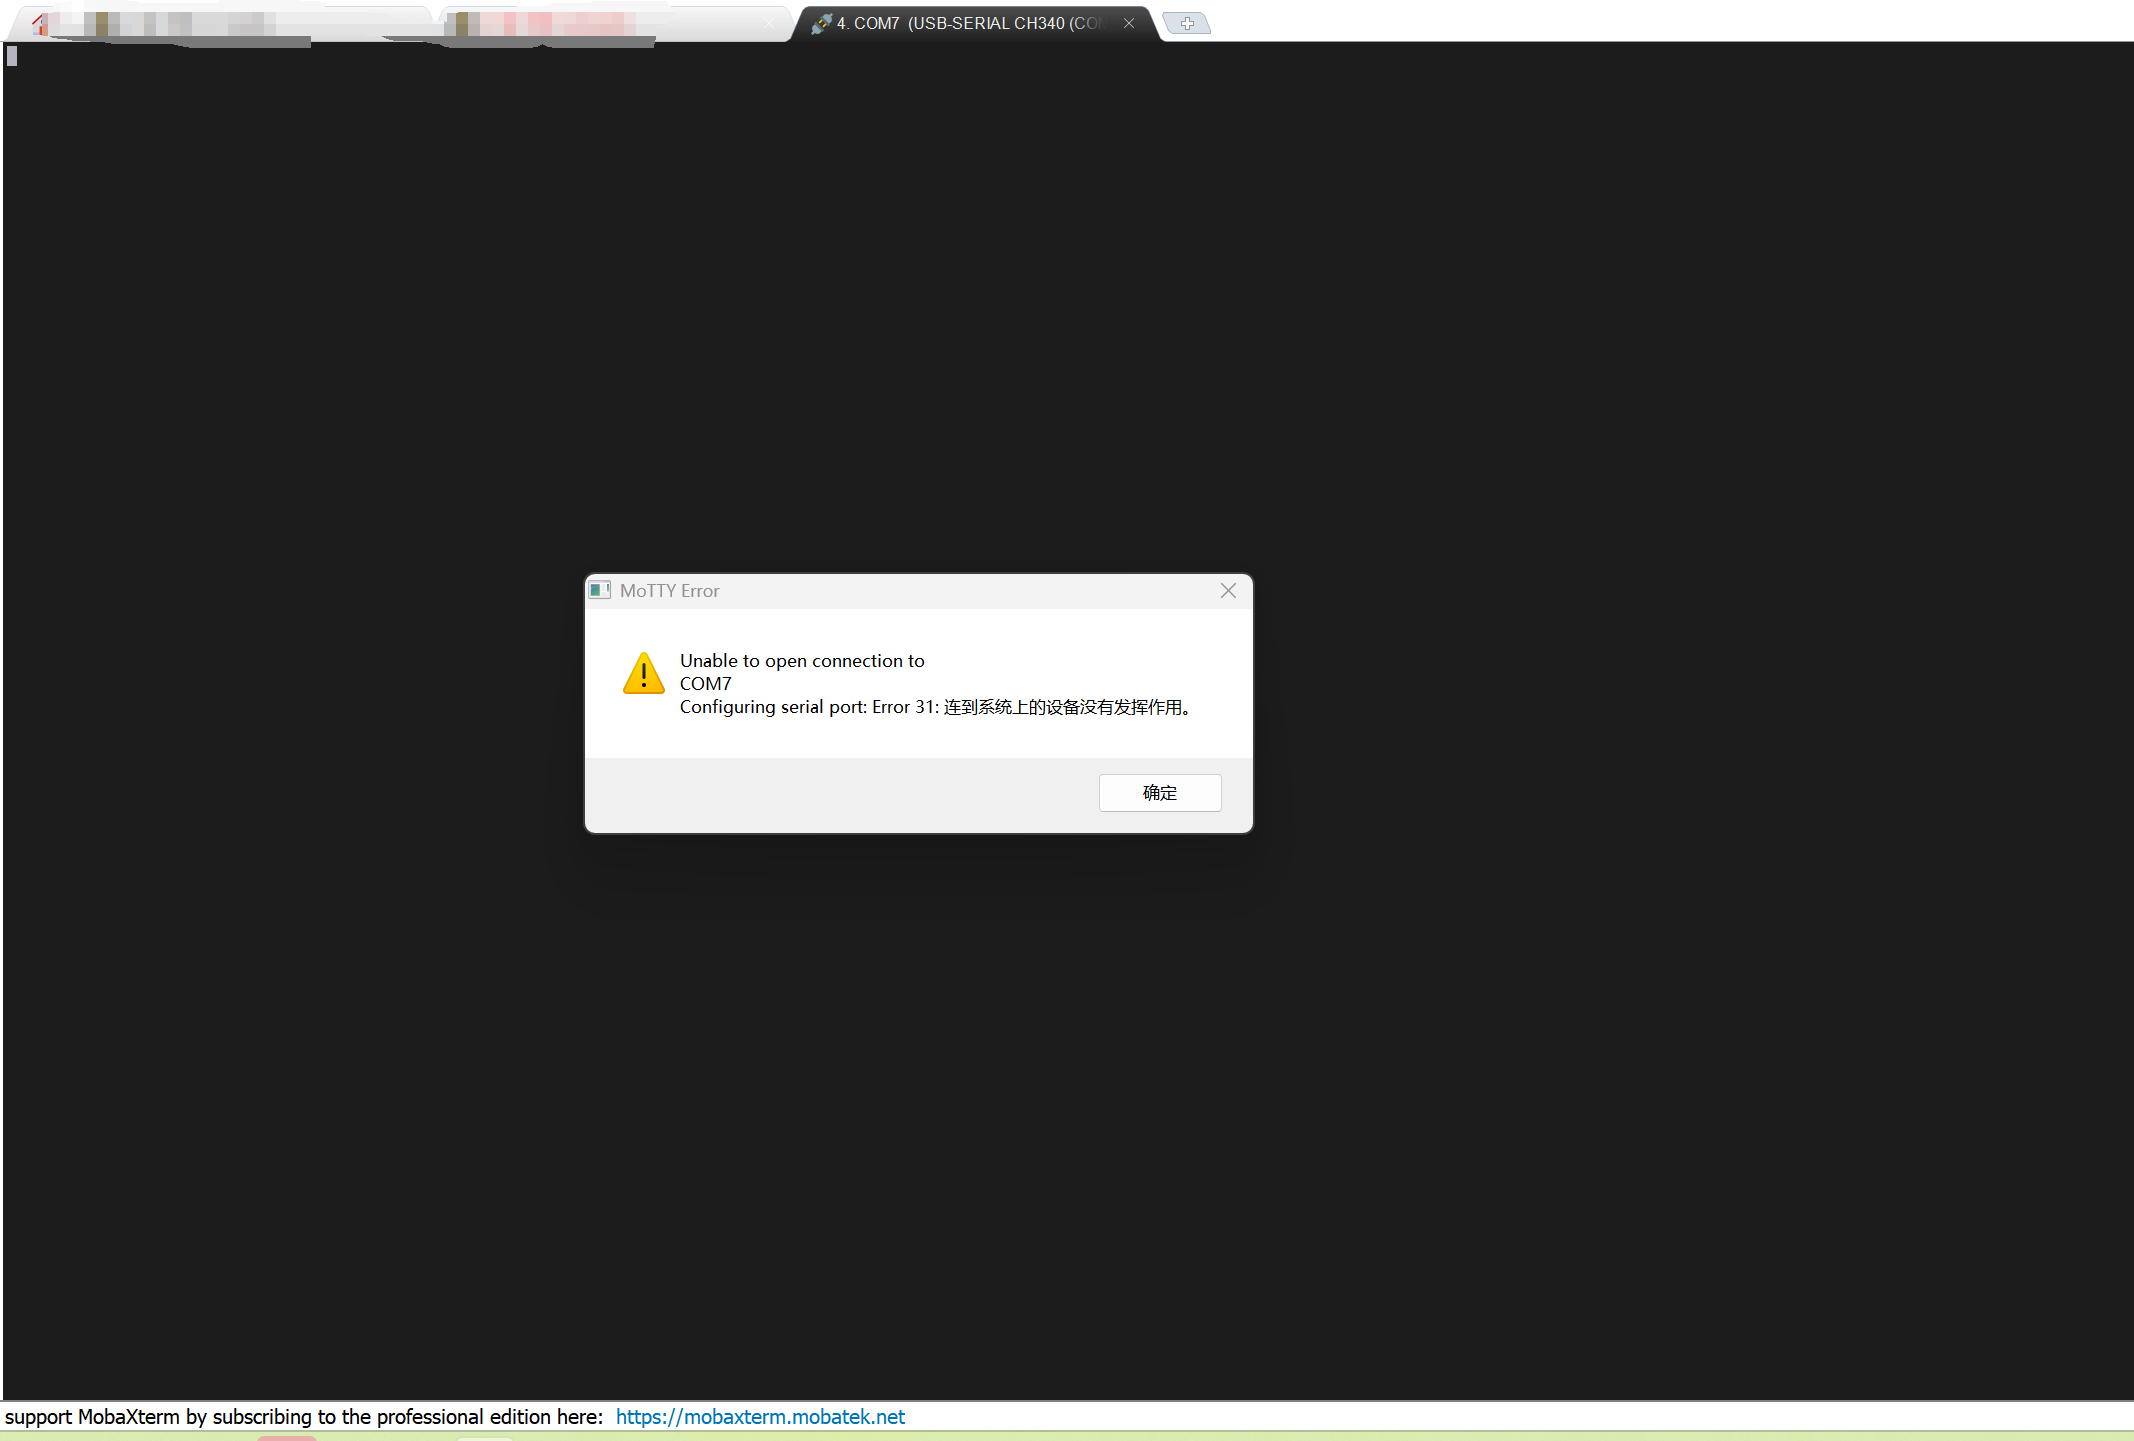Click the terminal cursor block at top-left

[12, 57]
